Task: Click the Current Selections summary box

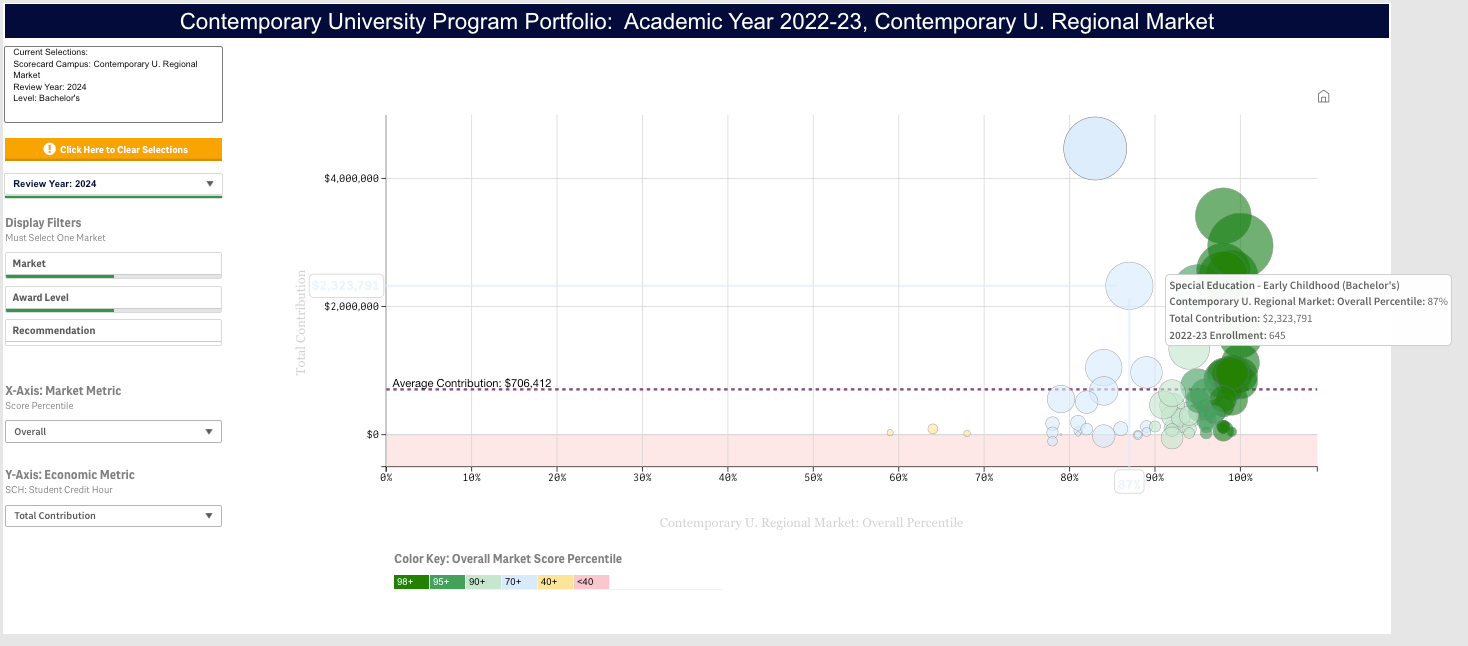Action: [x=113, y=84]
